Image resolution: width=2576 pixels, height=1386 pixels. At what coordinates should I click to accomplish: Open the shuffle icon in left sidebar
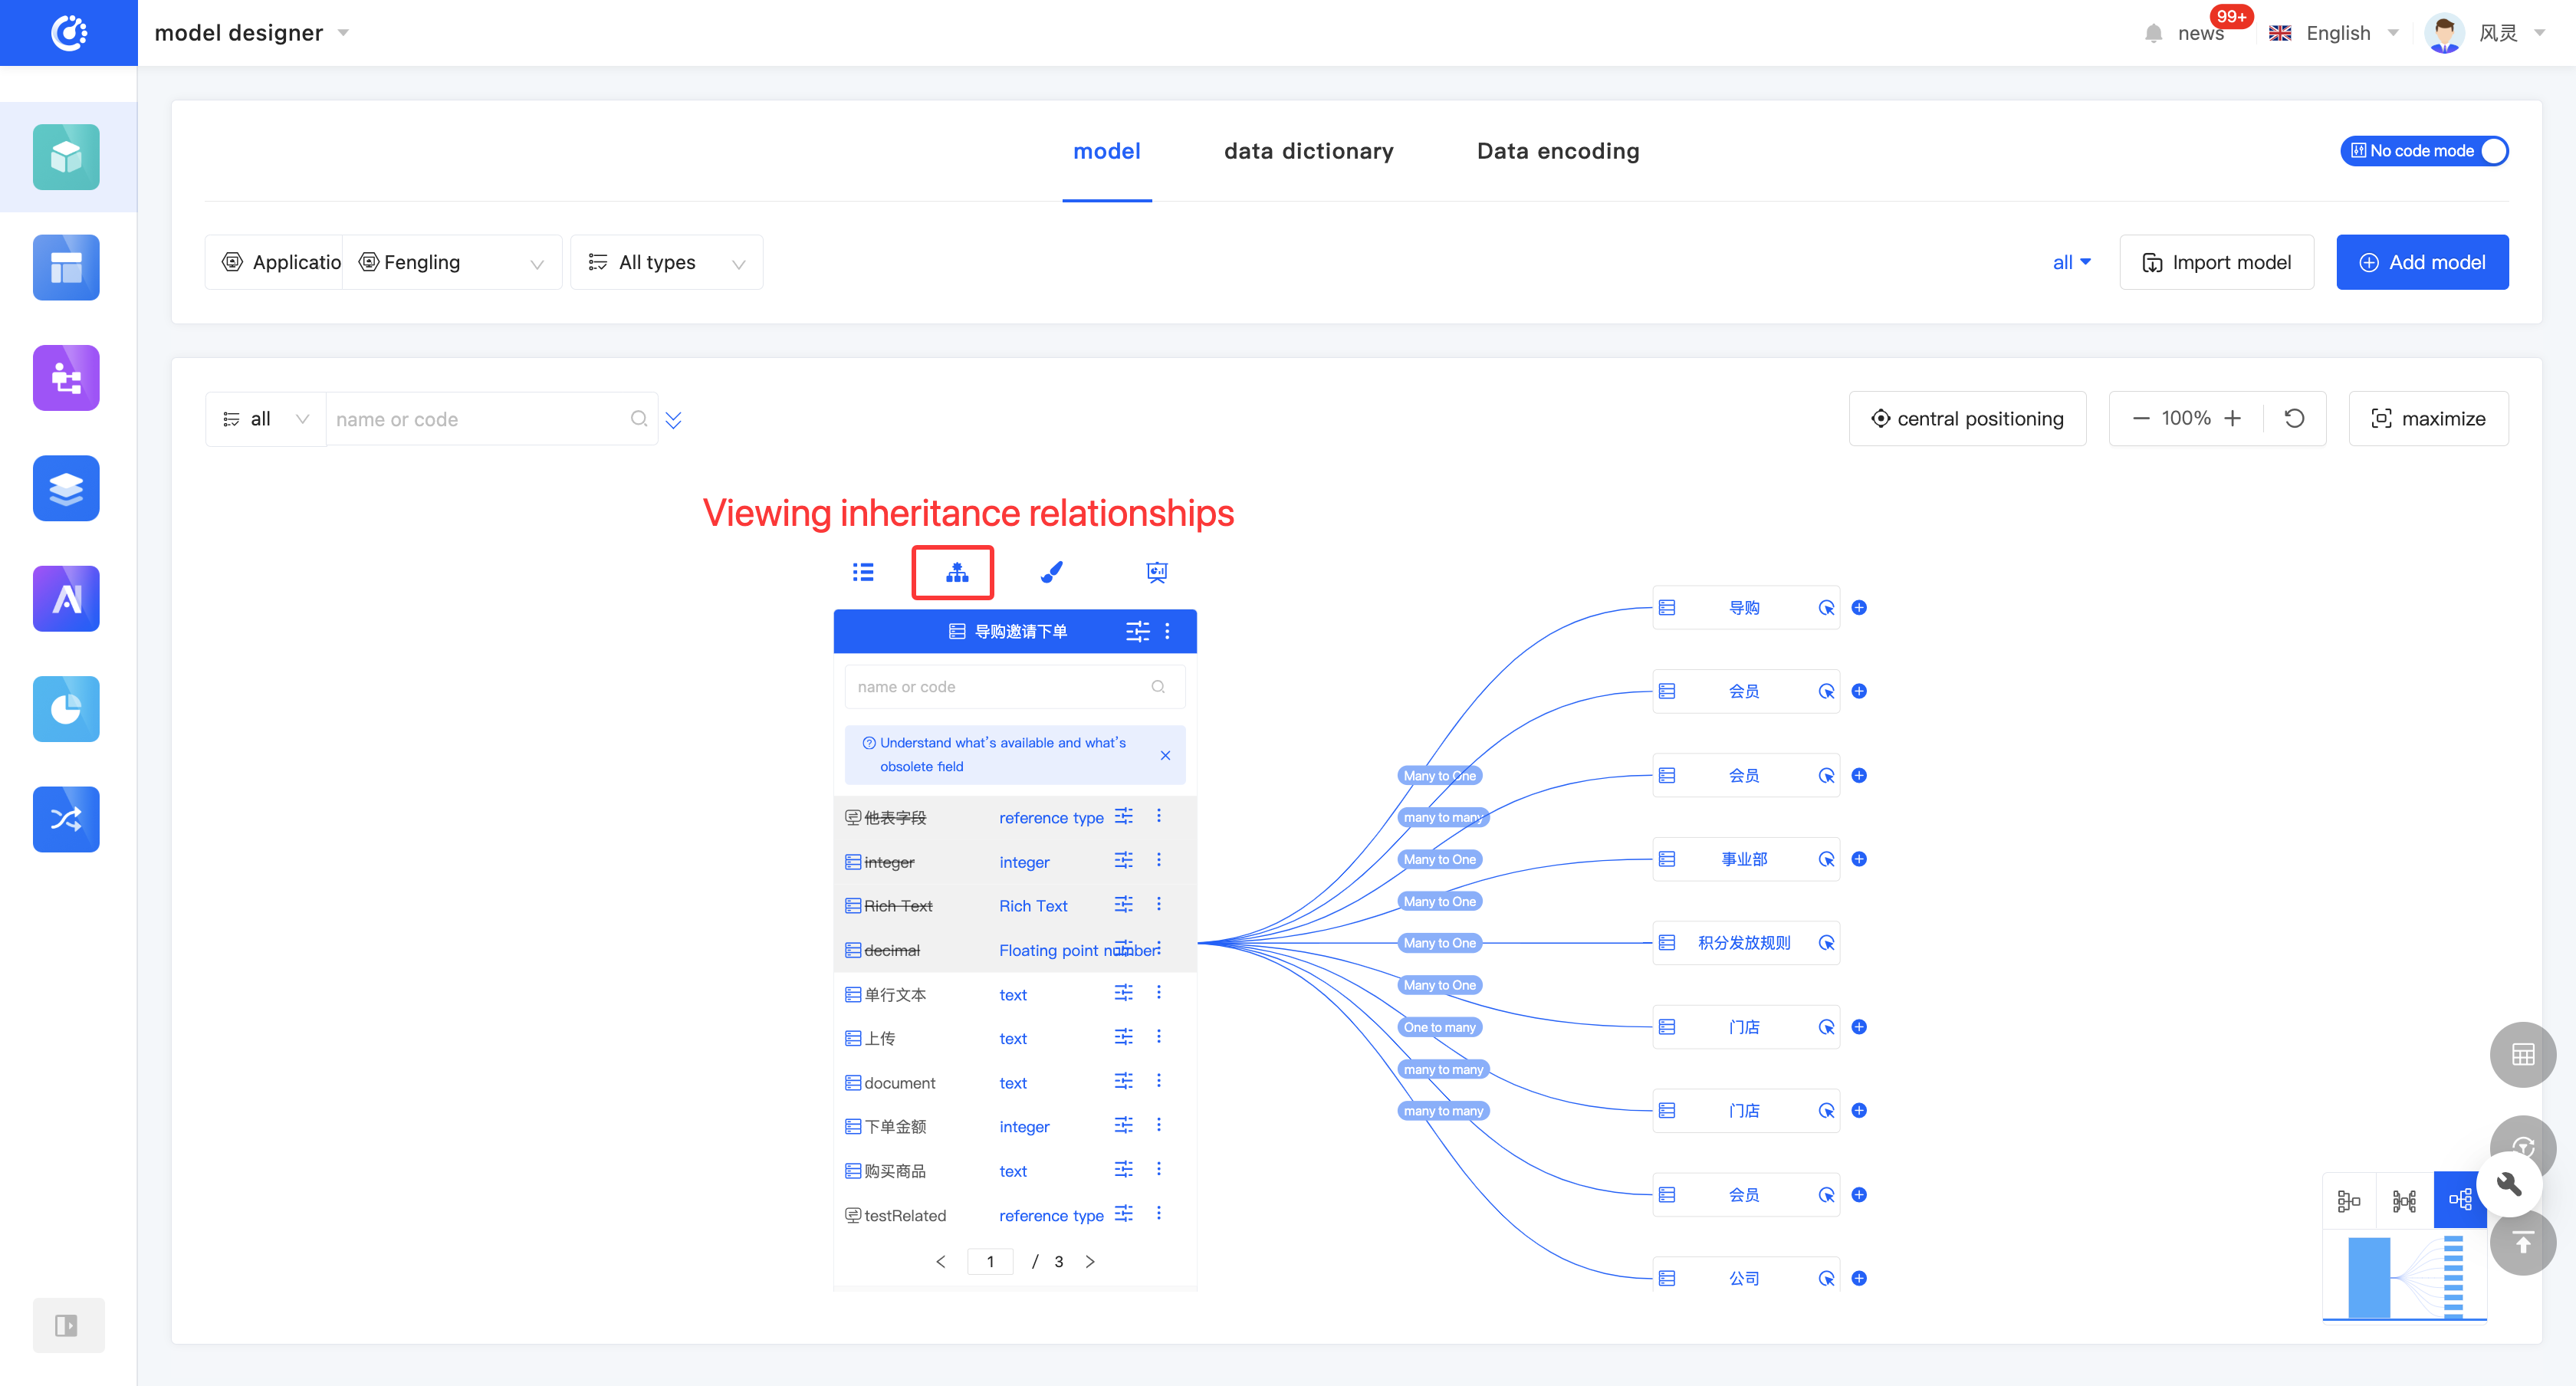coord(66,819)
